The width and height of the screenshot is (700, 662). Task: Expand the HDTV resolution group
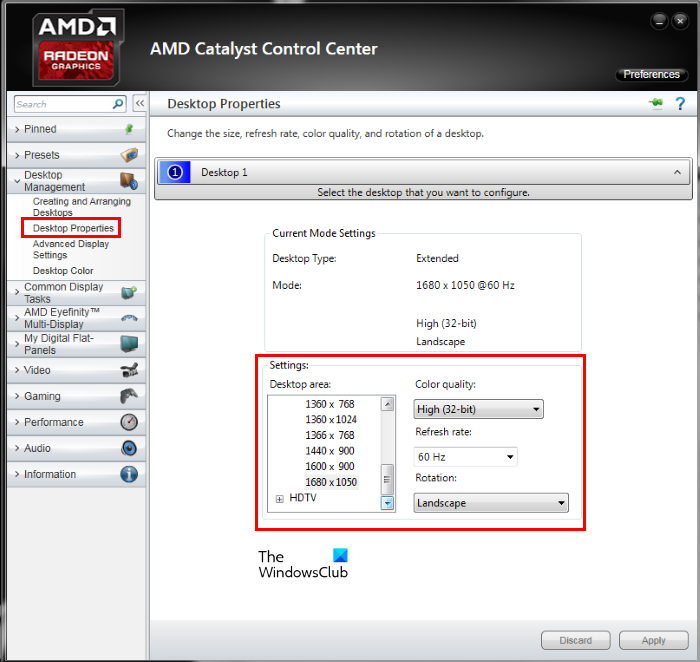pos(279,499)
